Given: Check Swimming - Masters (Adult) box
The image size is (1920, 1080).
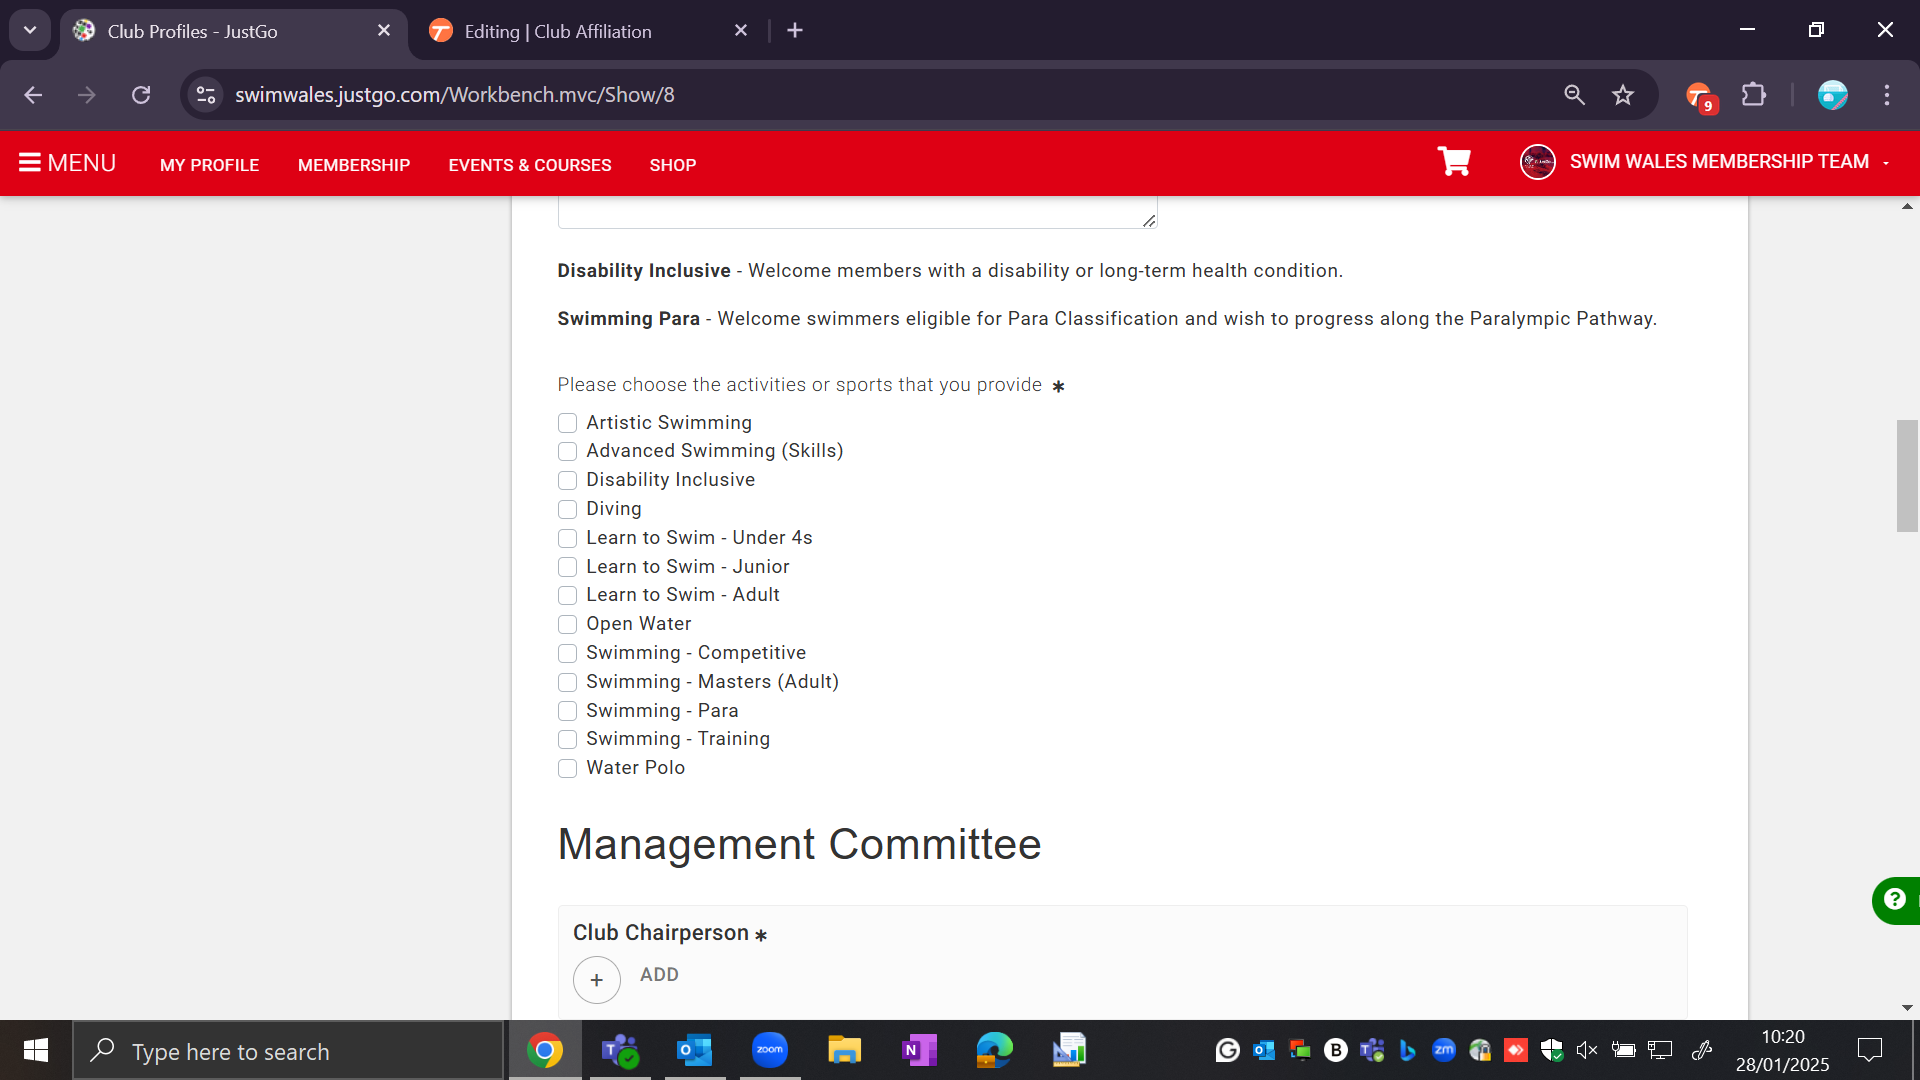Looking at the screenshot, I should [567, 682].
